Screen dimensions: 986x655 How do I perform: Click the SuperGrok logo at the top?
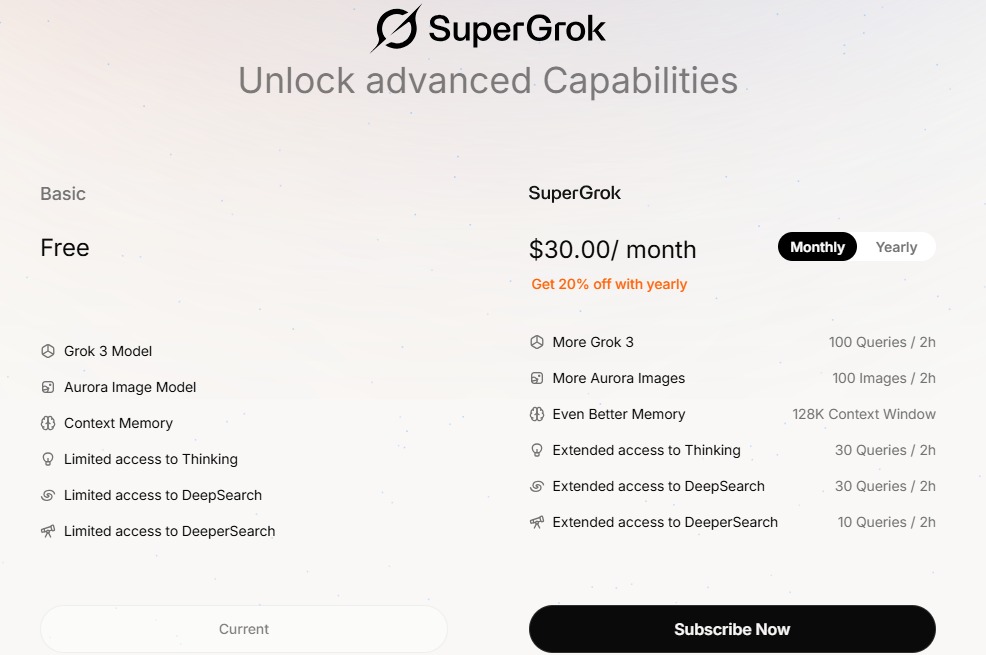coord(488,28)
